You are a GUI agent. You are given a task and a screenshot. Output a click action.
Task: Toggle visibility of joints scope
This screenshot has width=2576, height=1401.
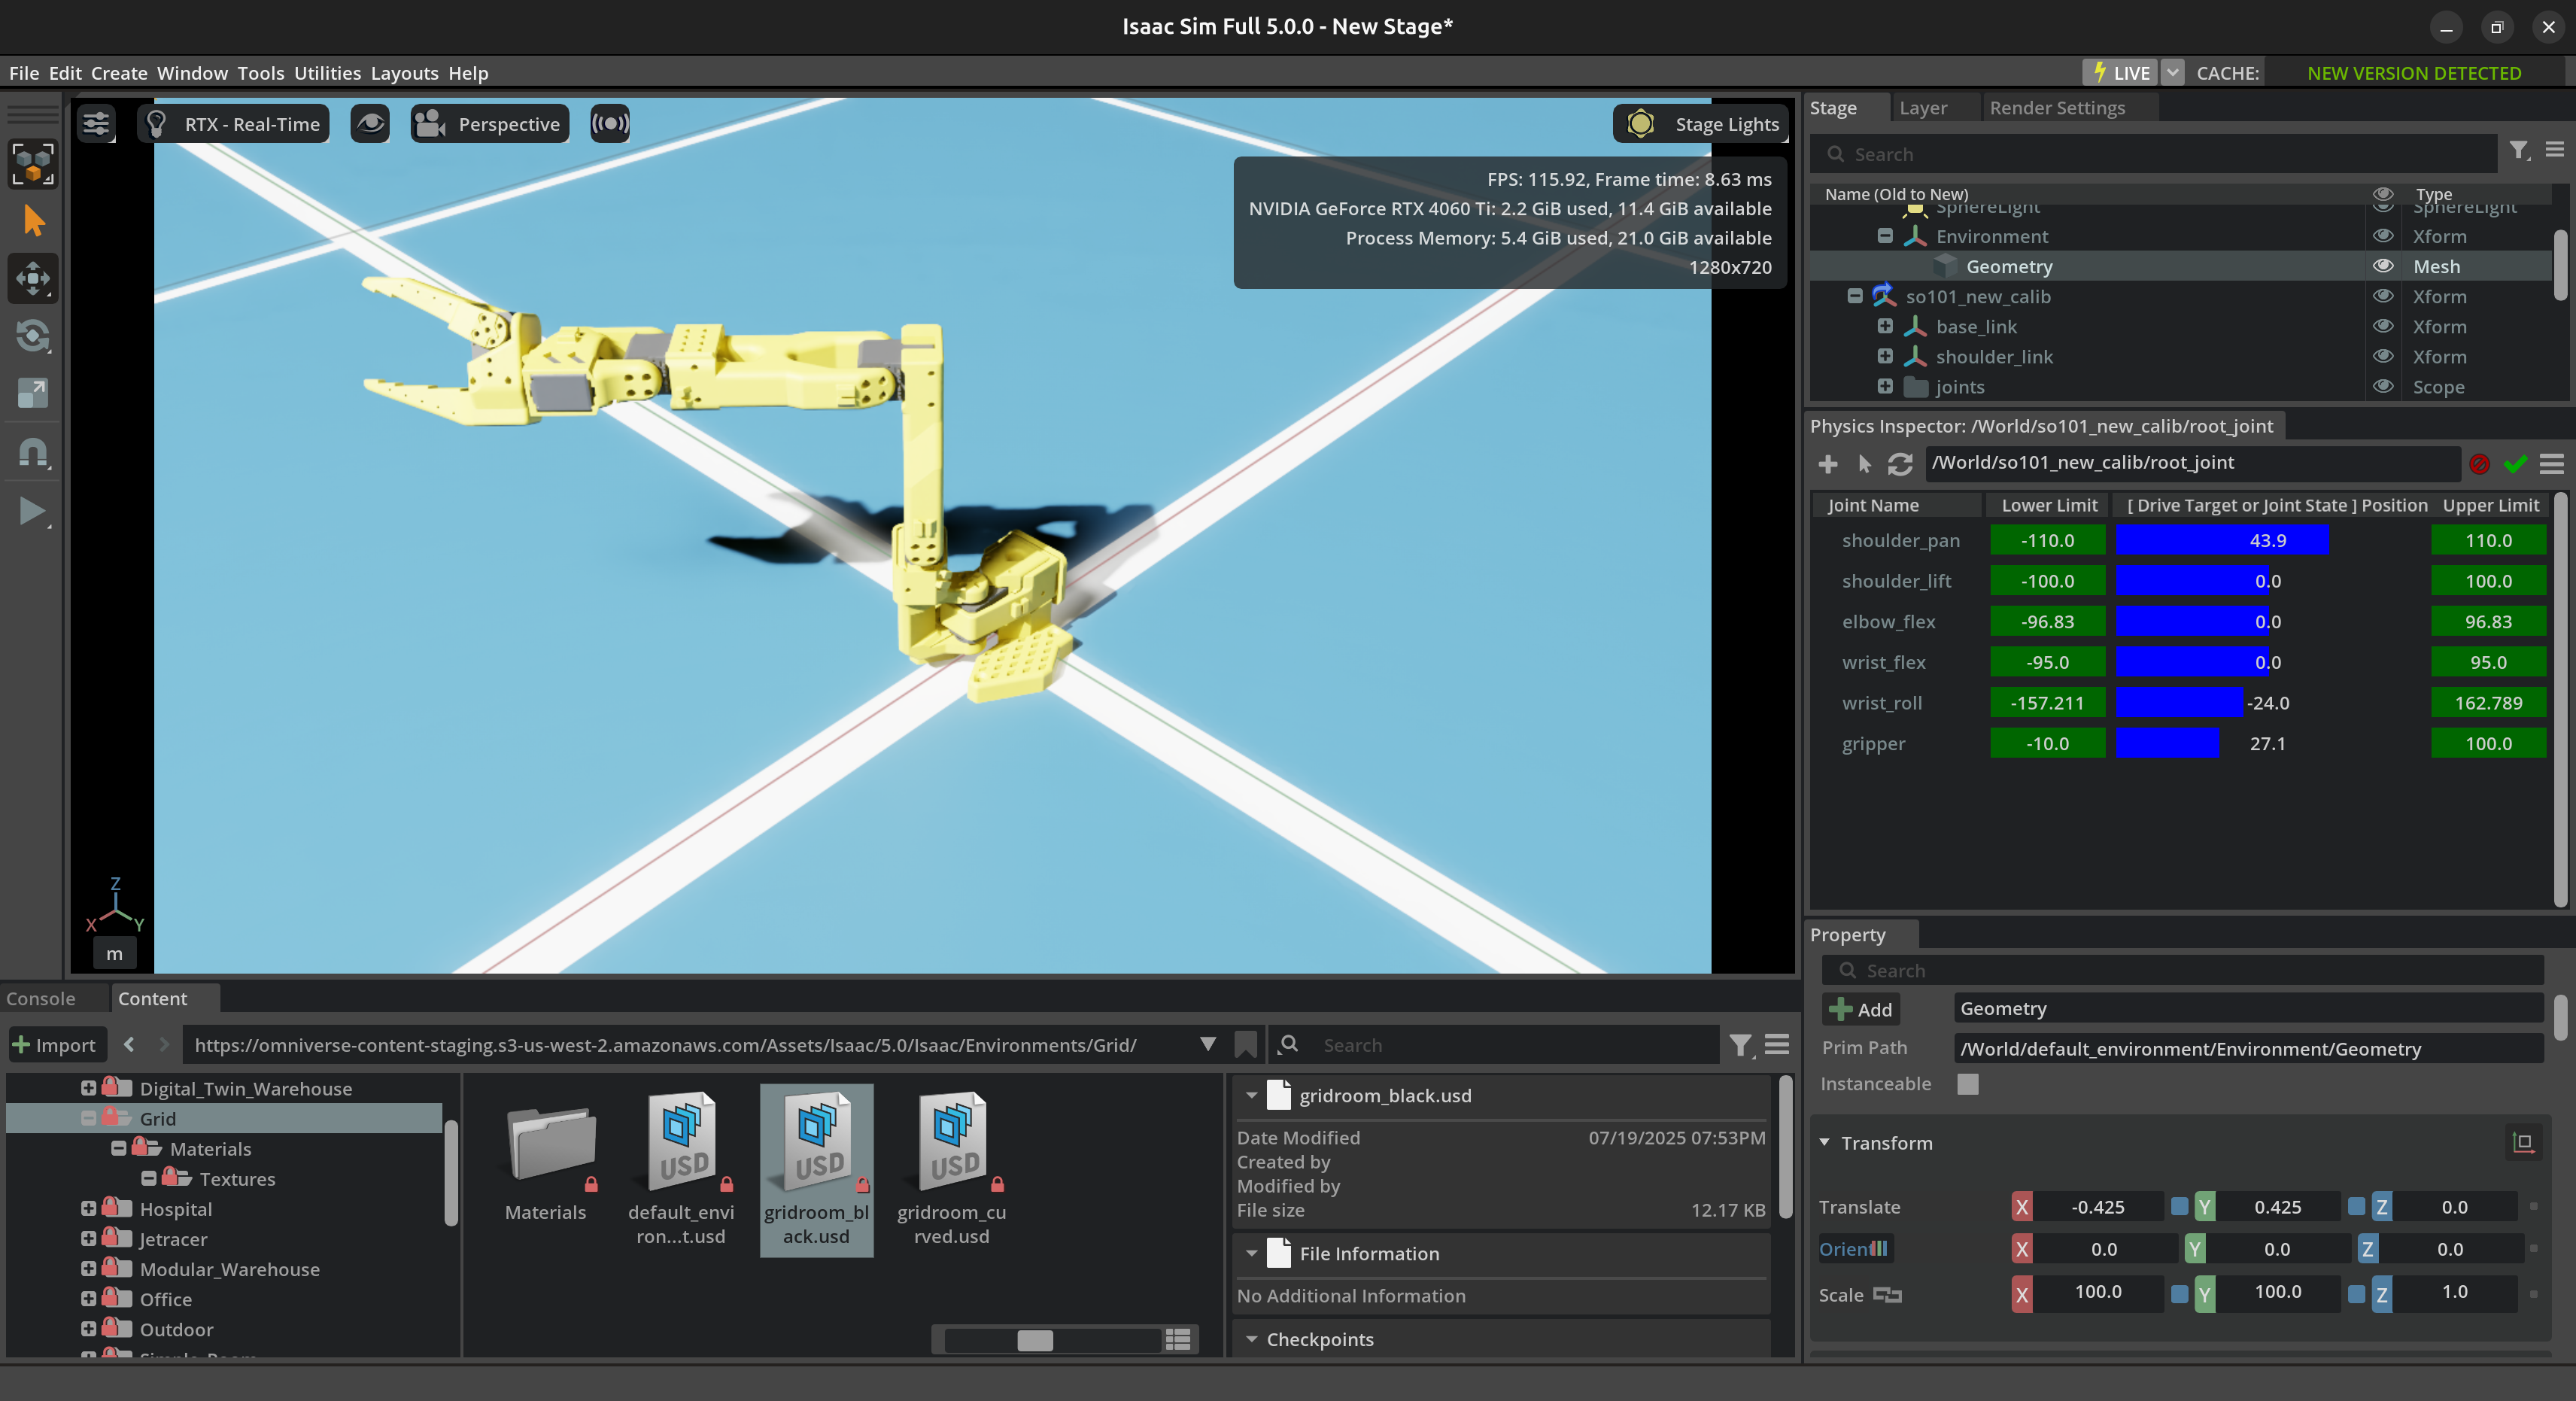click(x=2383, y=386)
